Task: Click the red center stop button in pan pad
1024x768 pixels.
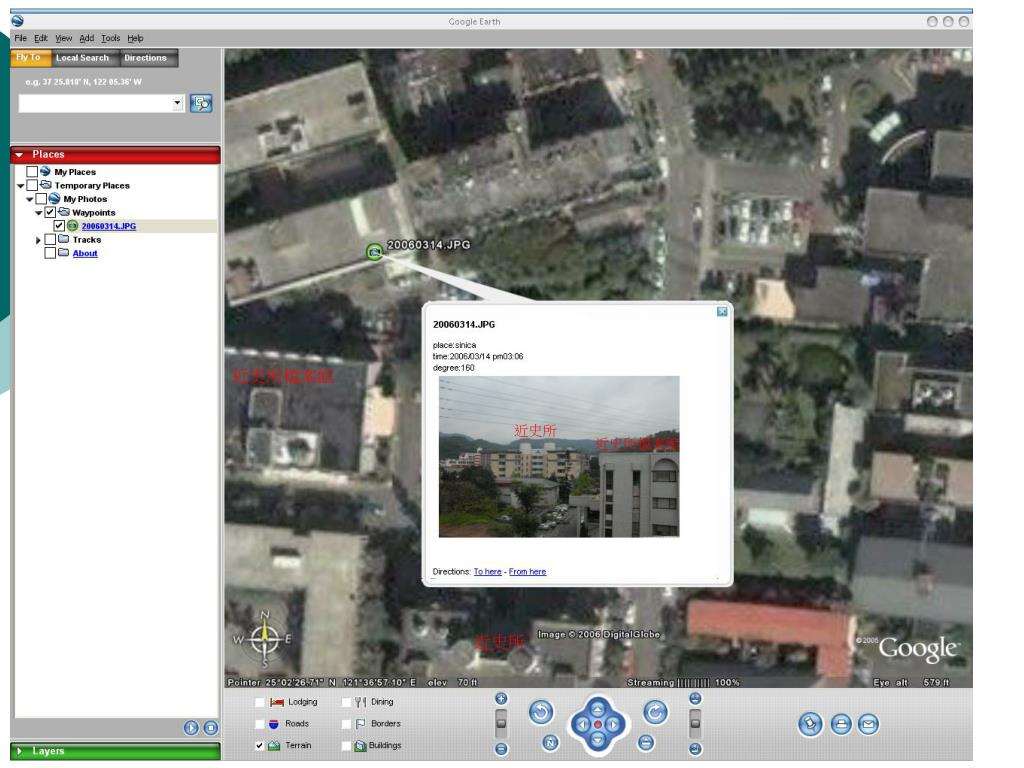Action: point(598,724)
